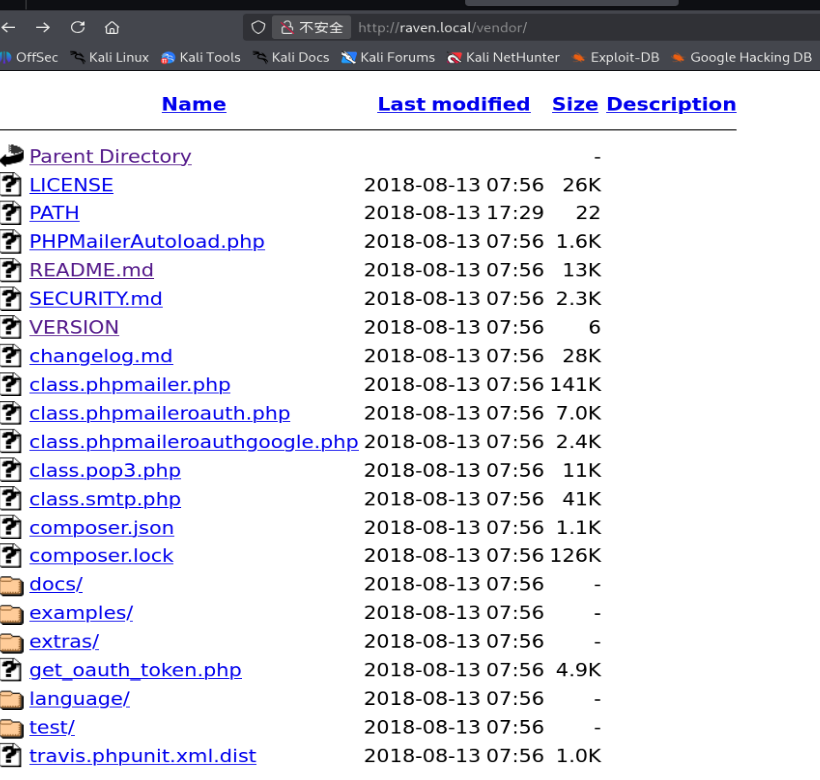
Task: Reload the current page
Action: tap(78, 27)
